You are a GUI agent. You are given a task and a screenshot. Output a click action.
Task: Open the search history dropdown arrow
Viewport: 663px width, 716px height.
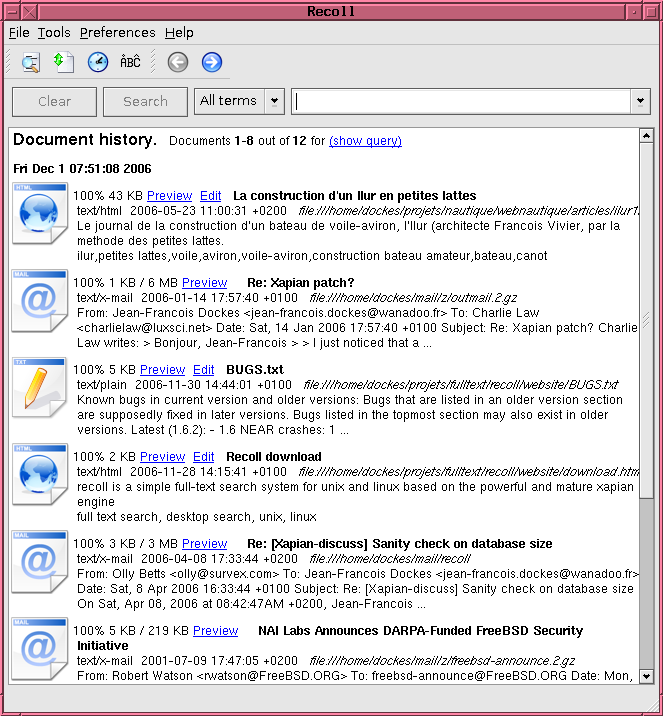(x=641, y=101)
